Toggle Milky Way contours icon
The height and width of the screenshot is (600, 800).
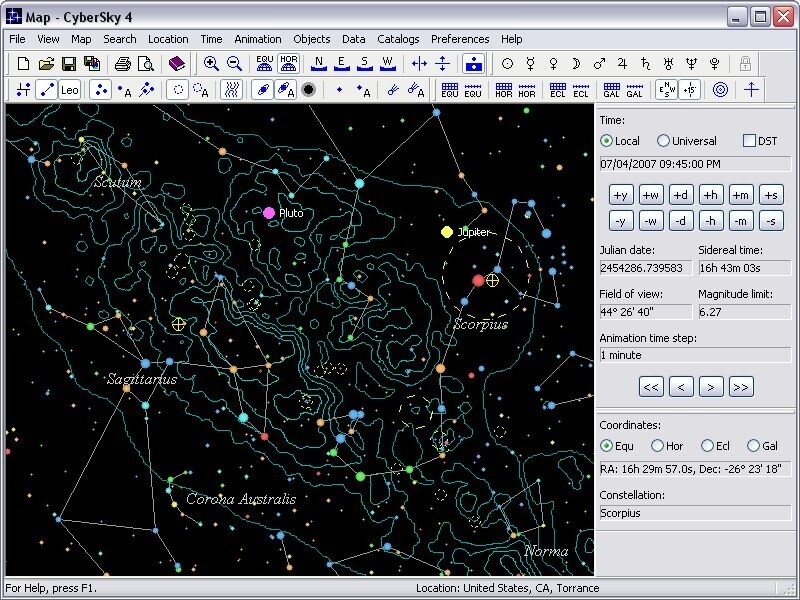[232, 90]
